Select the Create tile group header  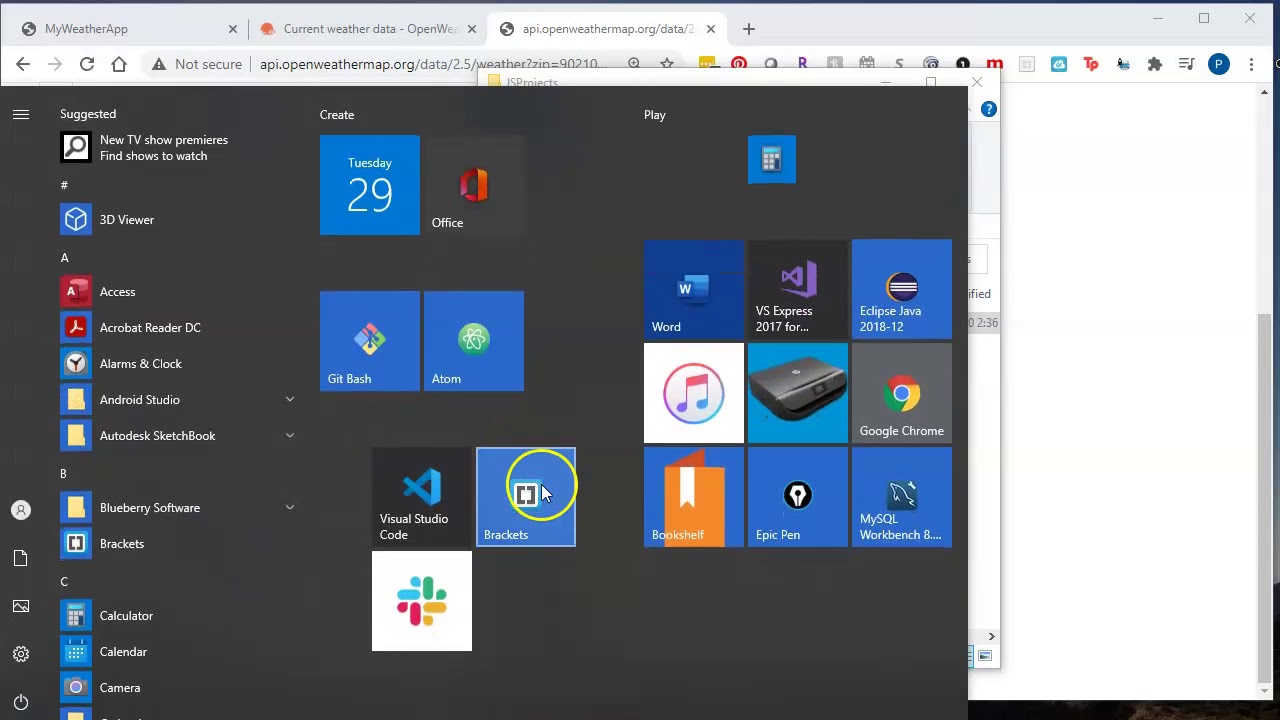coord(337,115)
